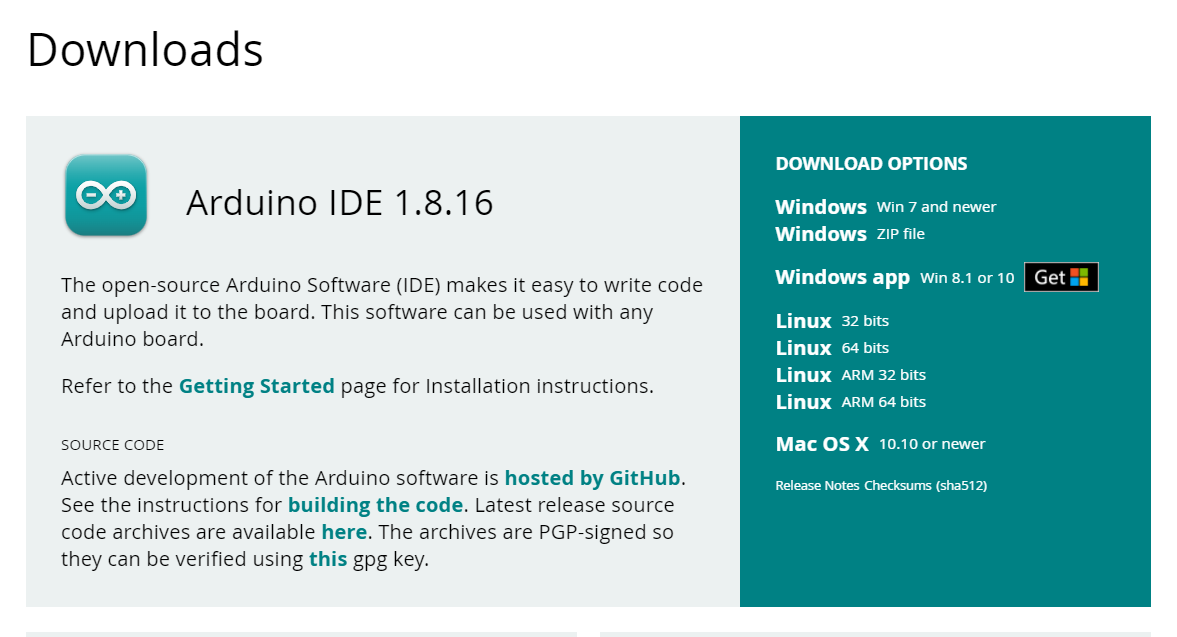Open the Windows app Win 8.1 or 10 link
The image size is (1177, 637).
point(895,278)
